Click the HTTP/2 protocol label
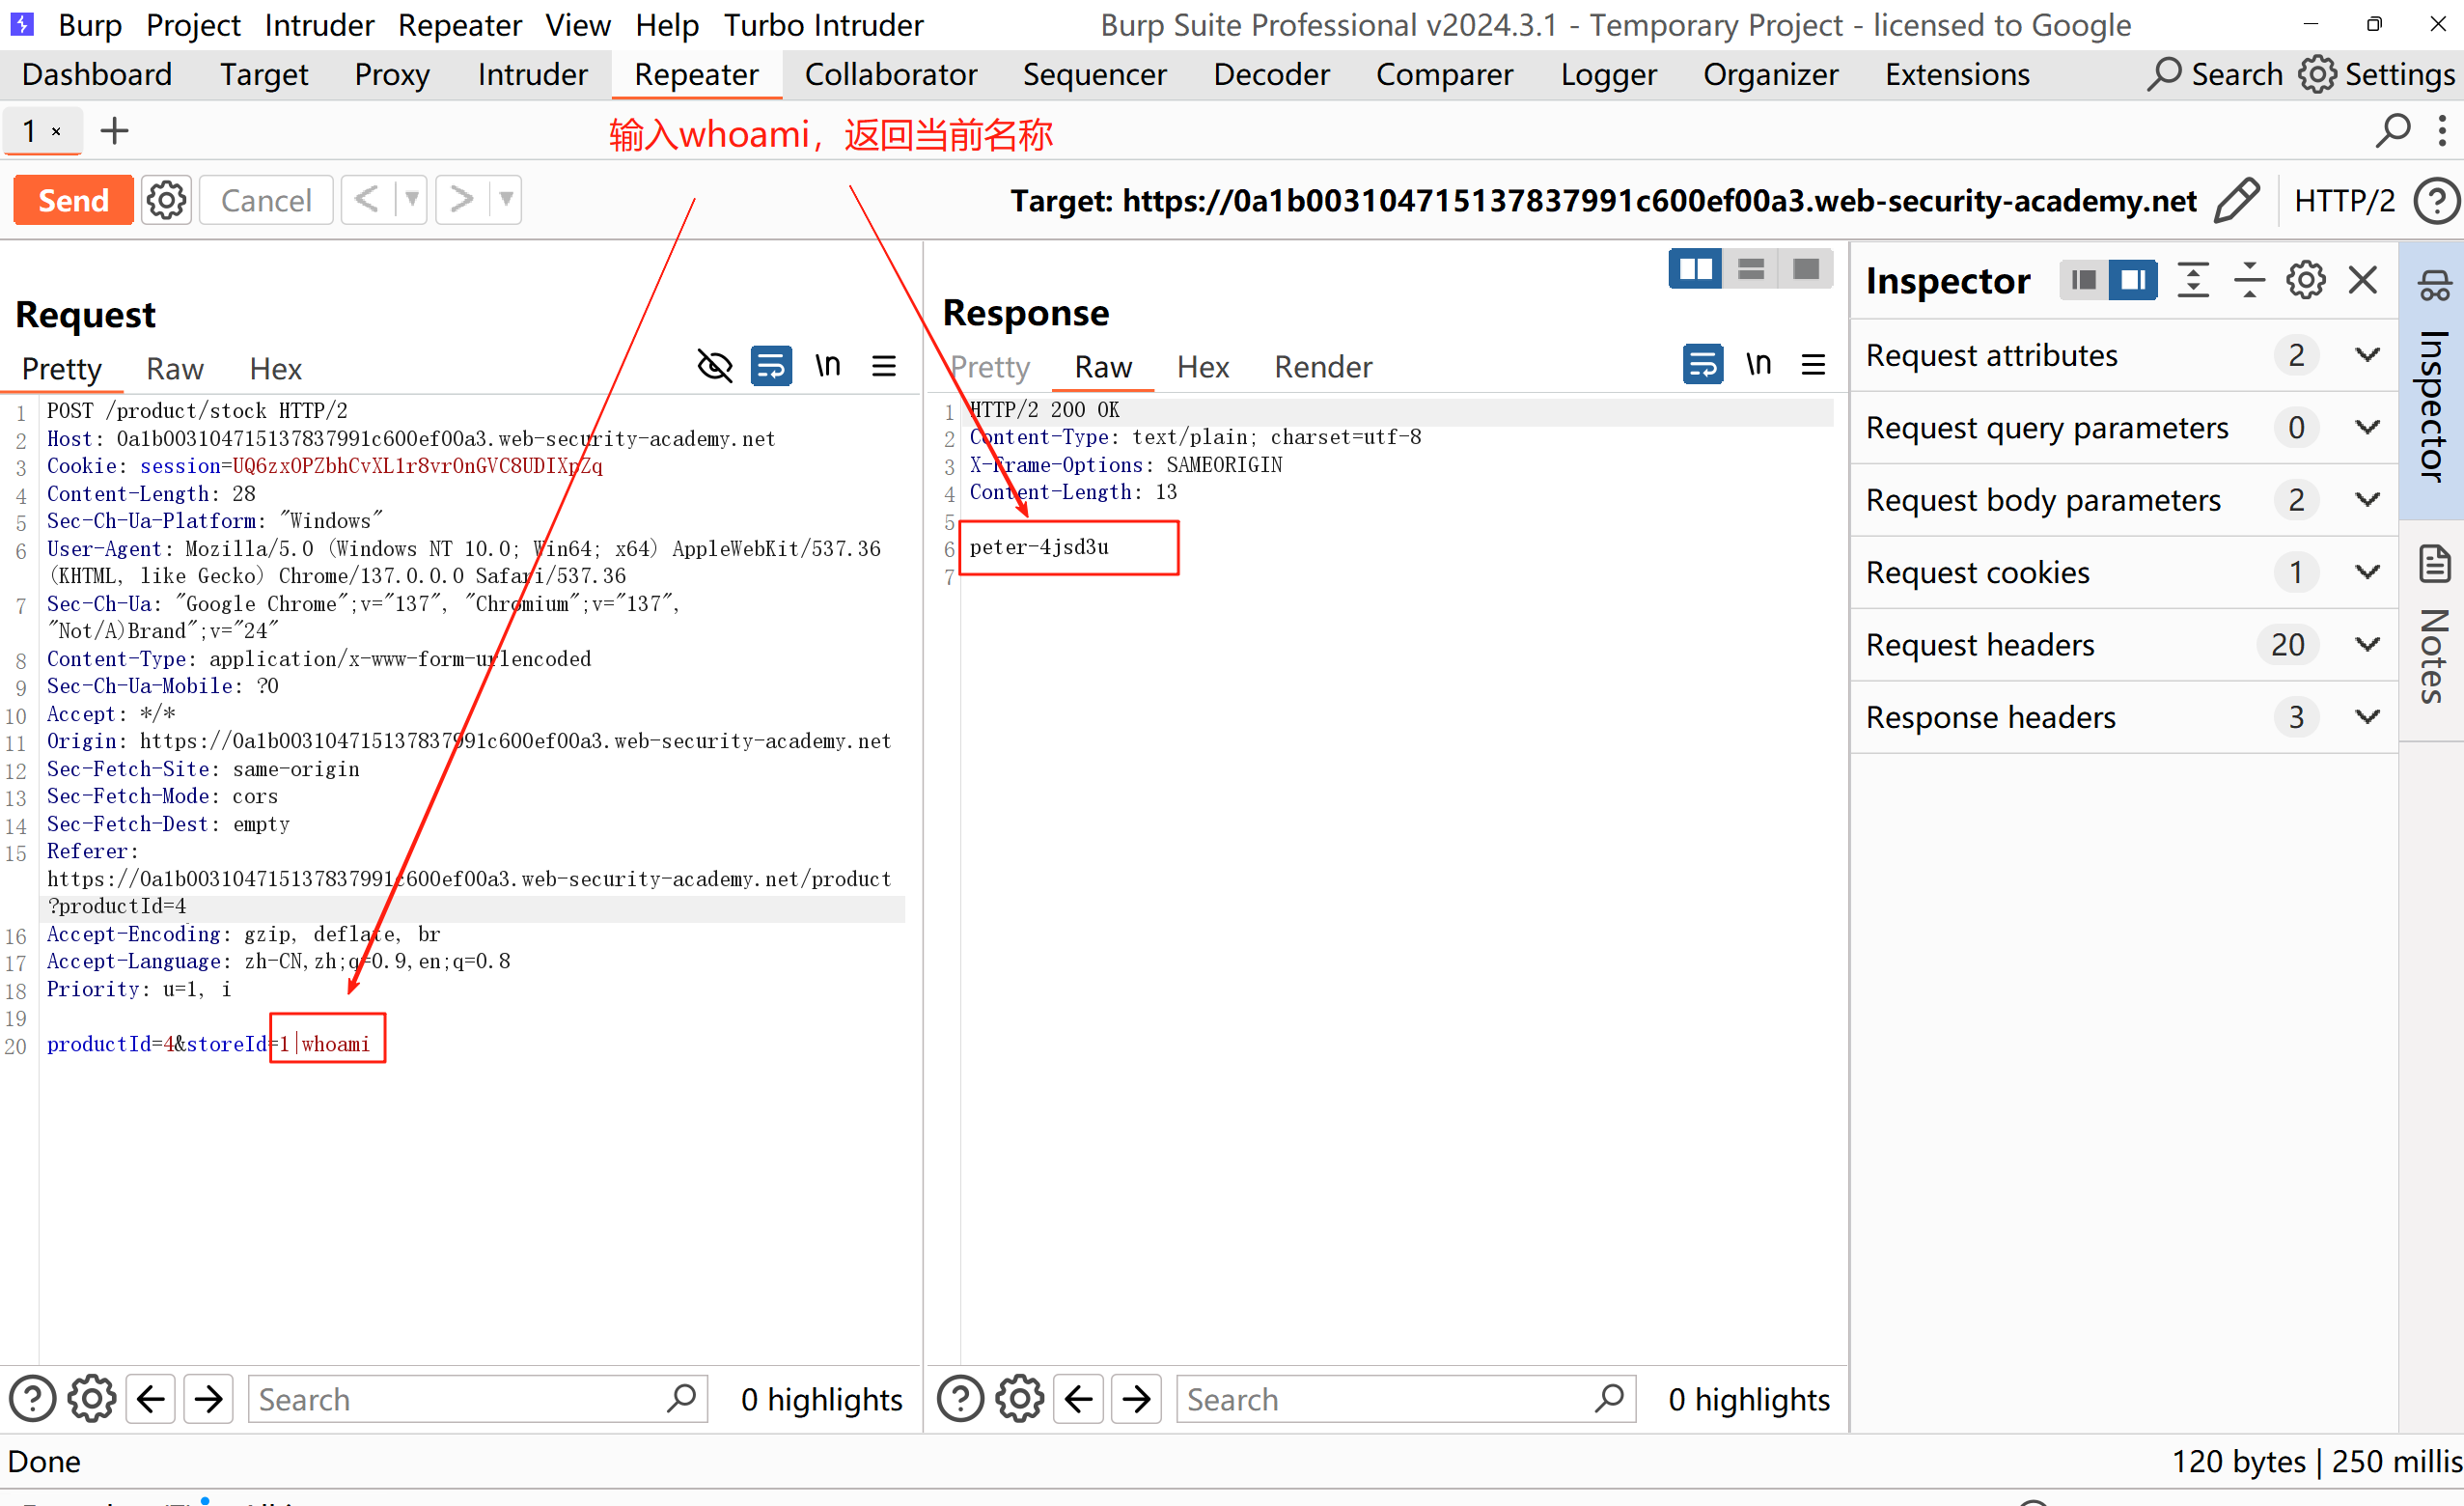The width and height of the screenshot is (2464, 1506). coord(2343,201)
